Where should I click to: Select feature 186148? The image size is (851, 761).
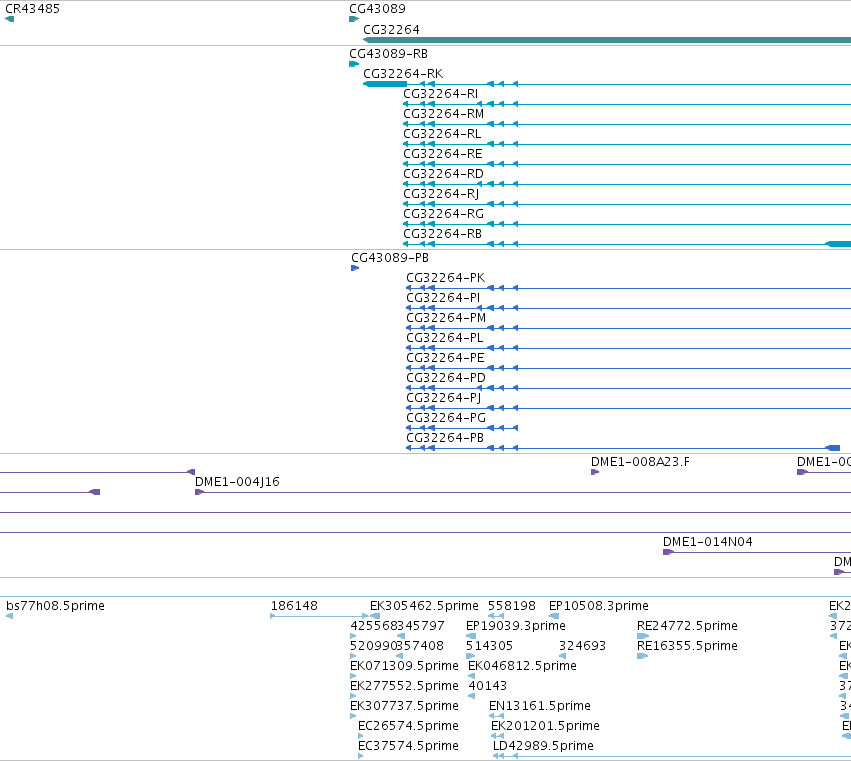pyautogui.click(x=294, y=606)
